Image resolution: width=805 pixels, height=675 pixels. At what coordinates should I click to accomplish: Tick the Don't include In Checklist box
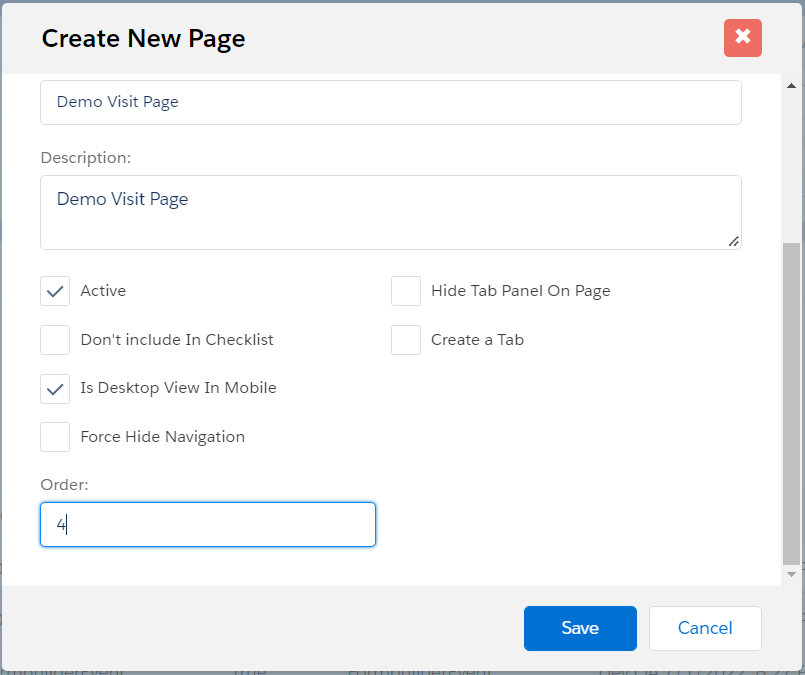click(x=55, y=340)
